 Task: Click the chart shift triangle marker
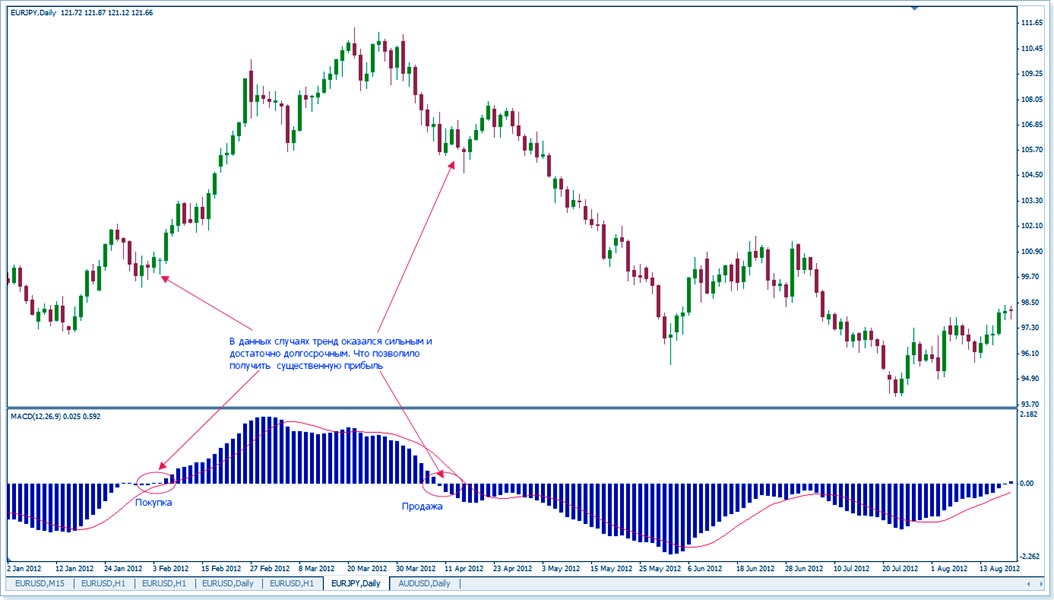(x=914, y=8)
